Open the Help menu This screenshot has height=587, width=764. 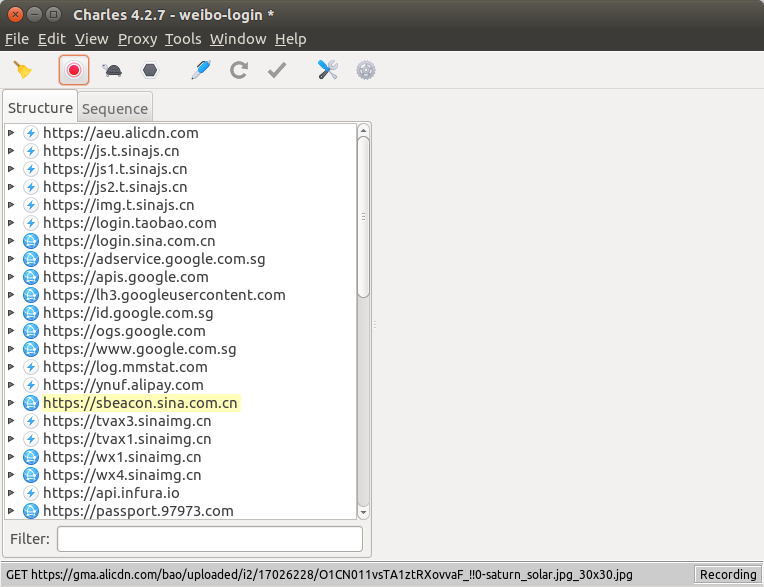tap(291, 39)
